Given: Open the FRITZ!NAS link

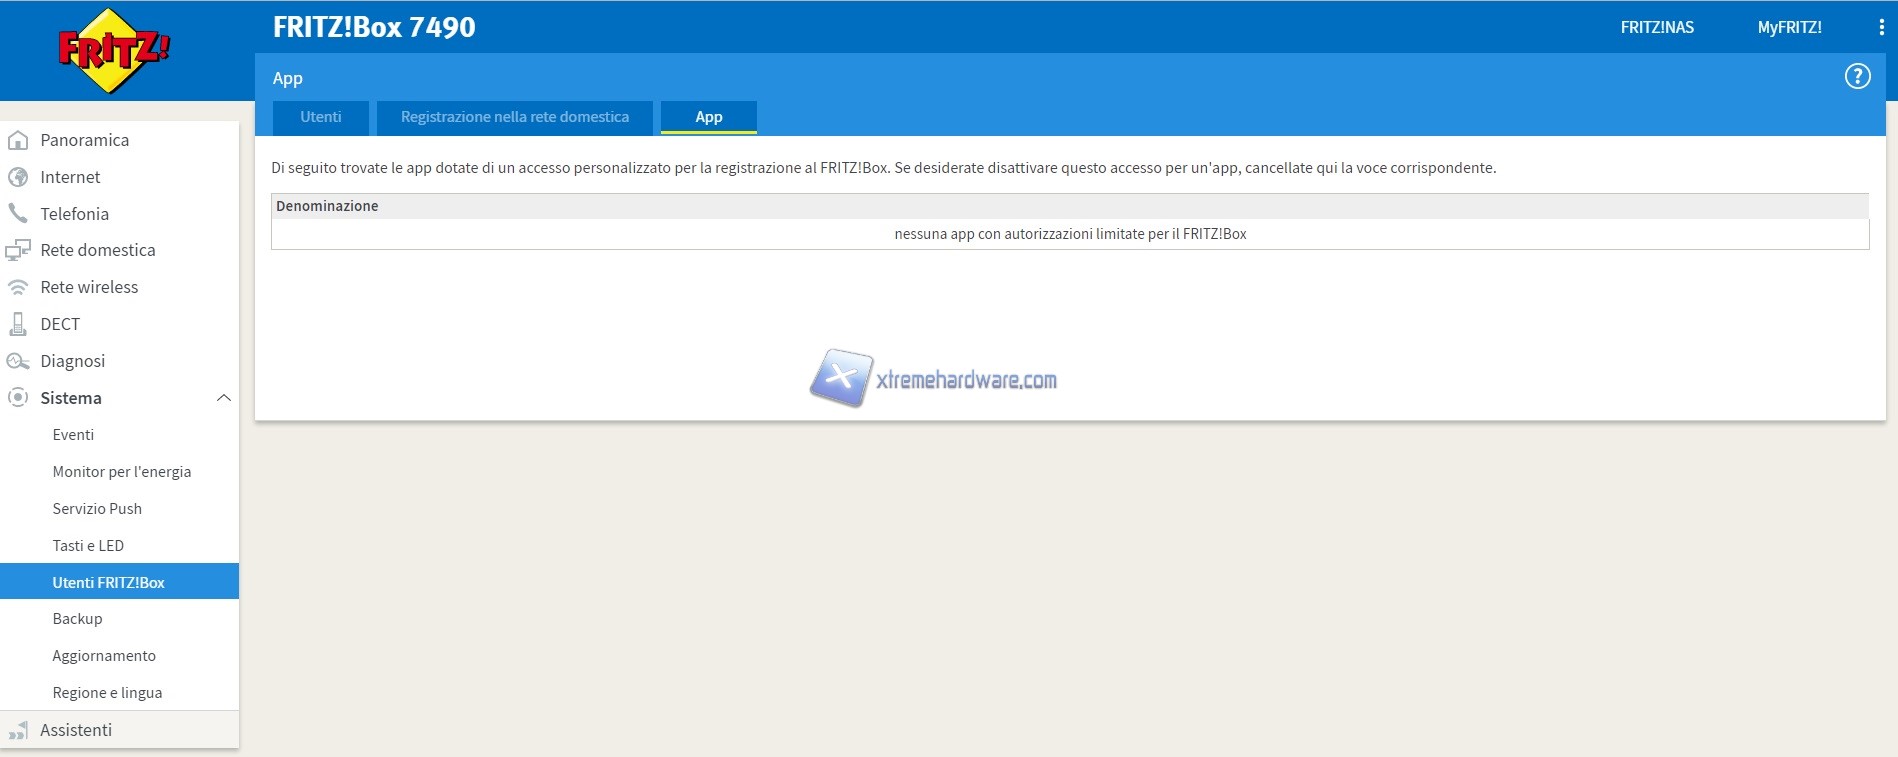Looking at the screenshot, I should click(1657, 28).
